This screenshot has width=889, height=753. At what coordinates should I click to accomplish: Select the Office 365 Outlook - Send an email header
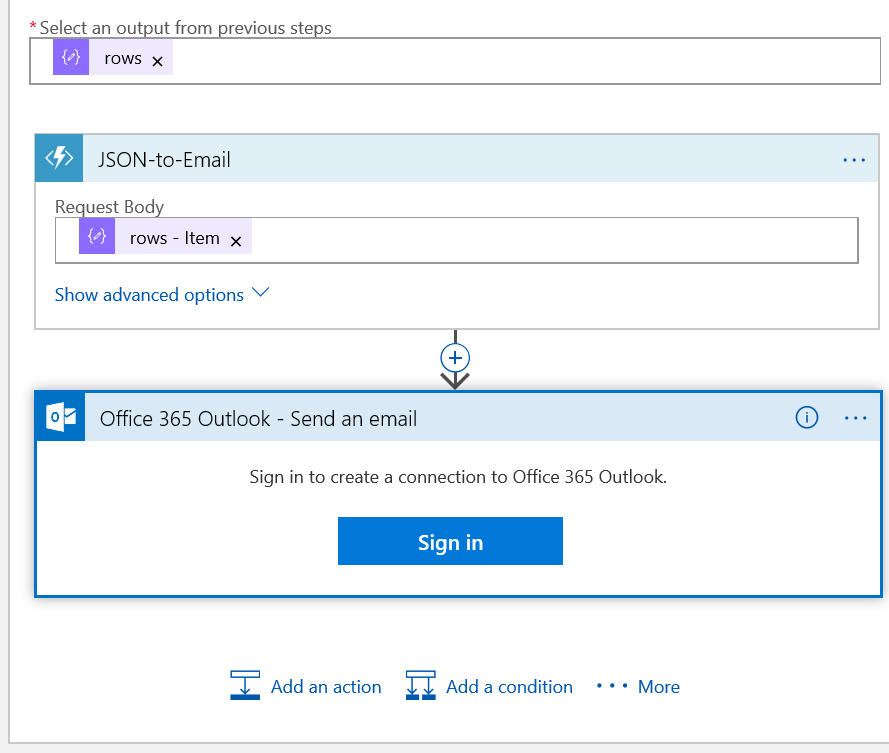[258, 419]
